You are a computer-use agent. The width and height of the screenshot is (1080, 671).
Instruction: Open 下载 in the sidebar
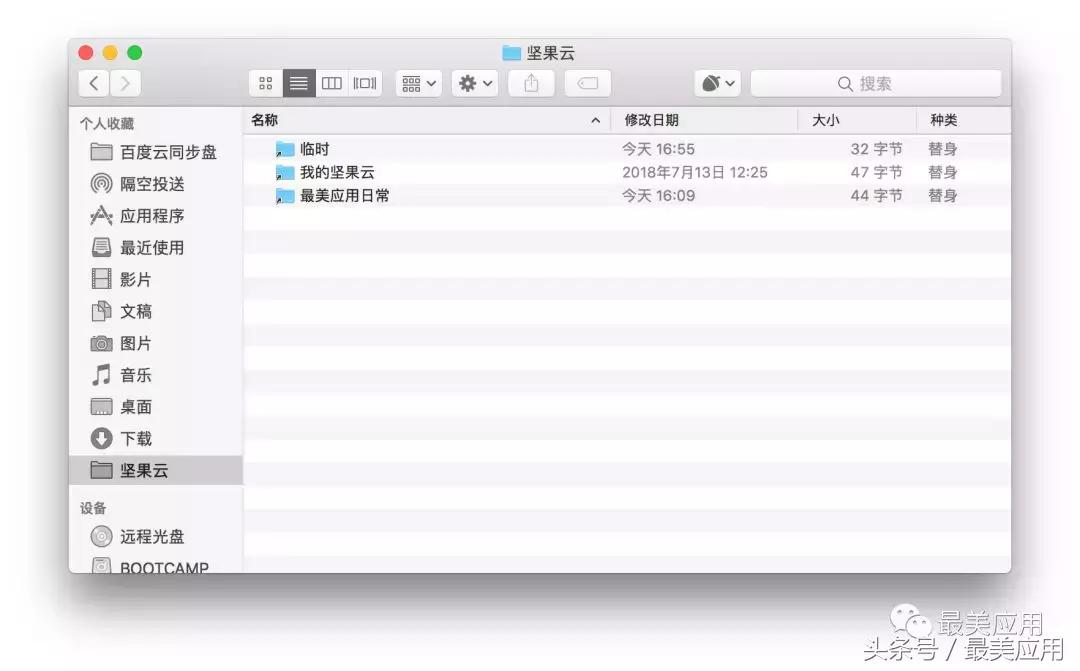[x=156, y=438]
